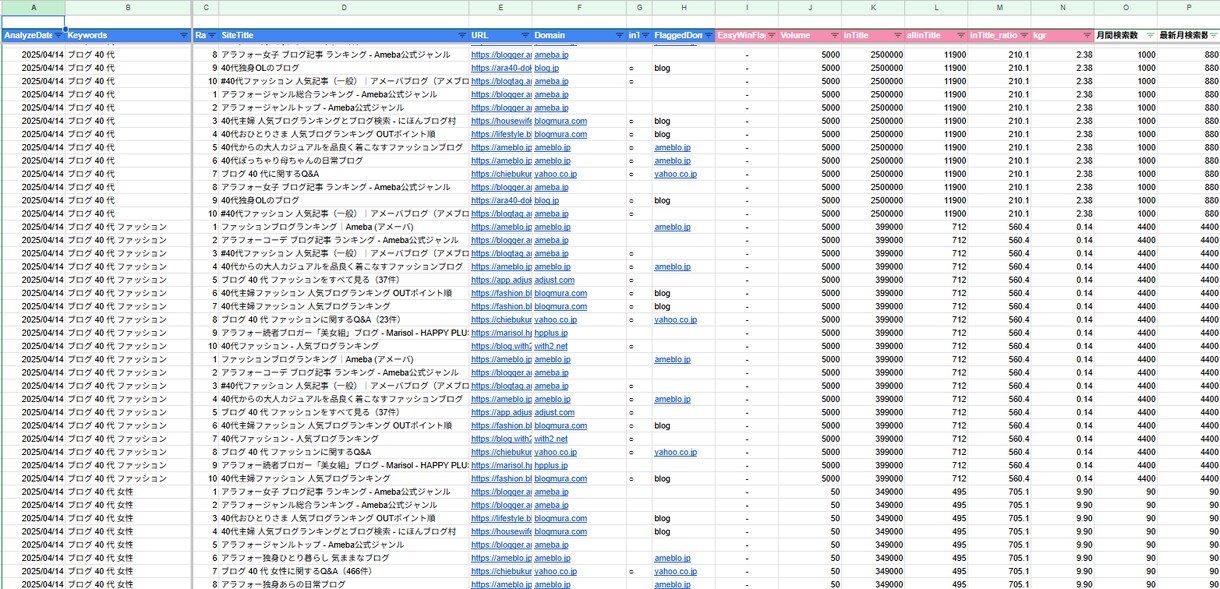Open ameblo.jp domain link for アラフォー独身ひとり暮らし row
The image size is (1220, 589).
click(551, 558)
